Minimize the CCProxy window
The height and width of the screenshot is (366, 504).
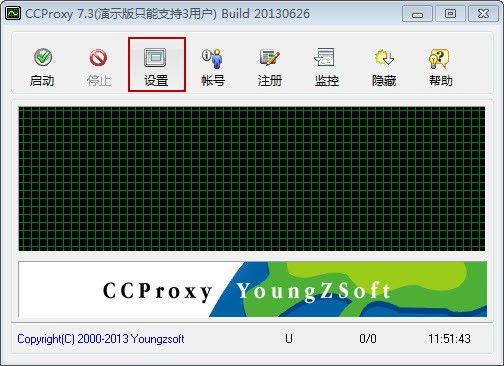(x=417, y=14)
